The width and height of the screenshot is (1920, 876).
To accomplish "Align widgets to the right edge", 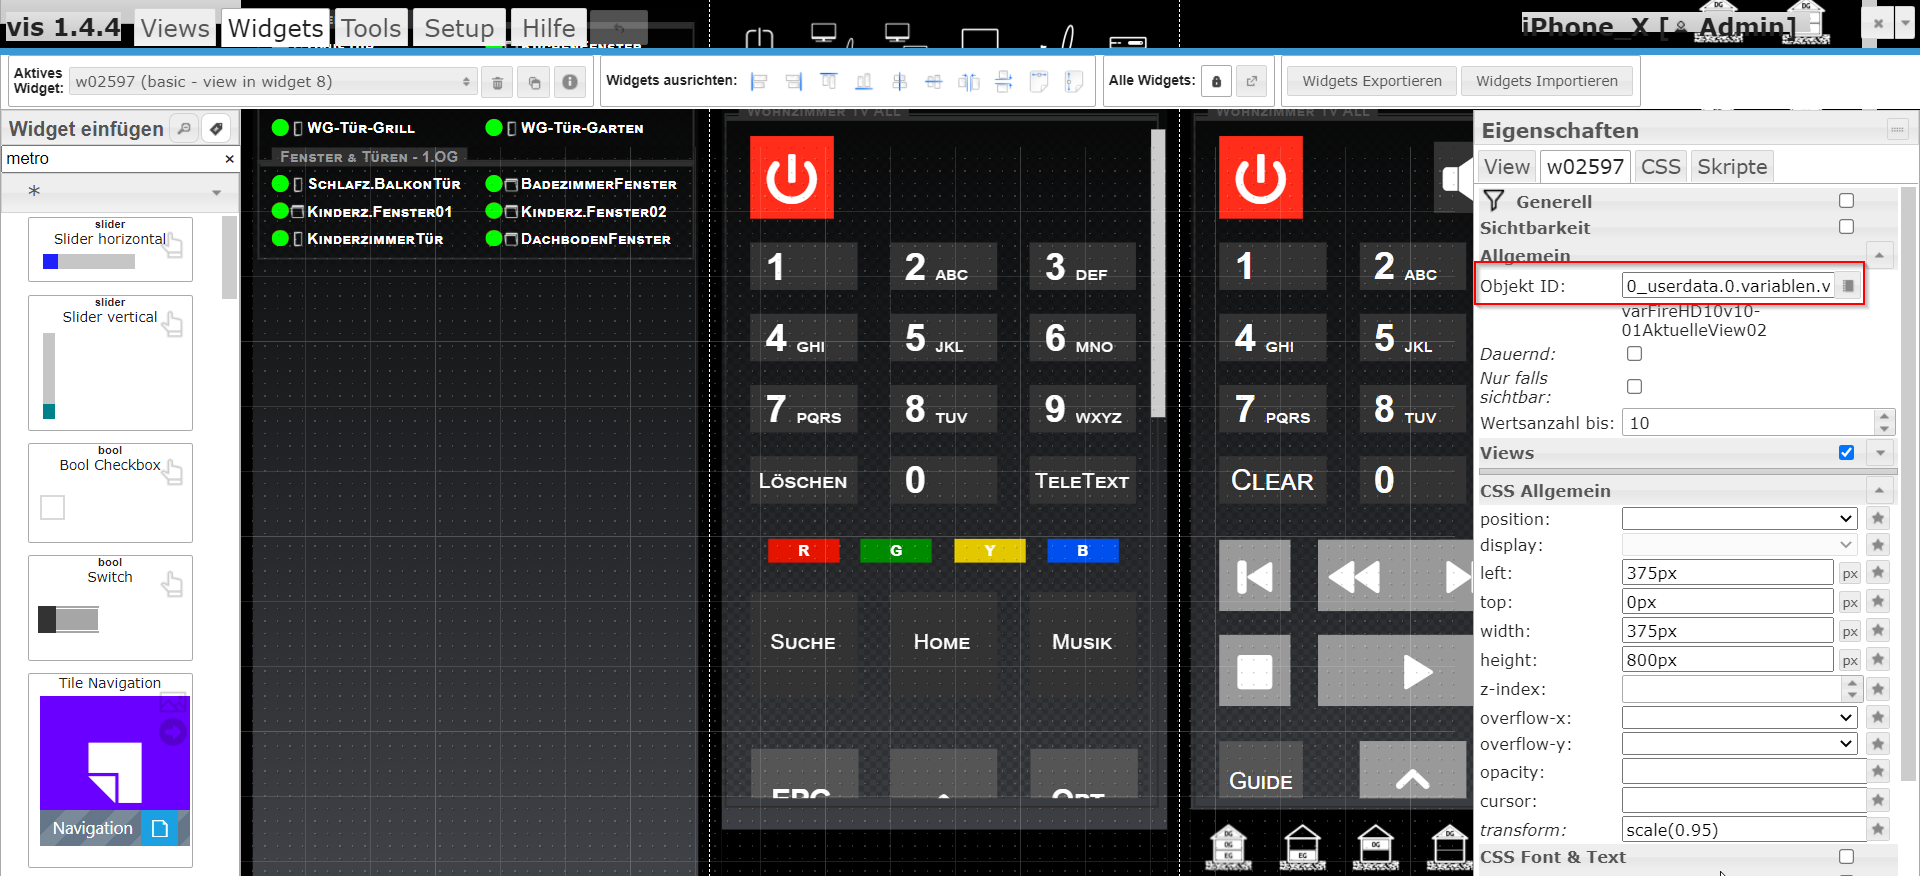I will pos(794,82).
